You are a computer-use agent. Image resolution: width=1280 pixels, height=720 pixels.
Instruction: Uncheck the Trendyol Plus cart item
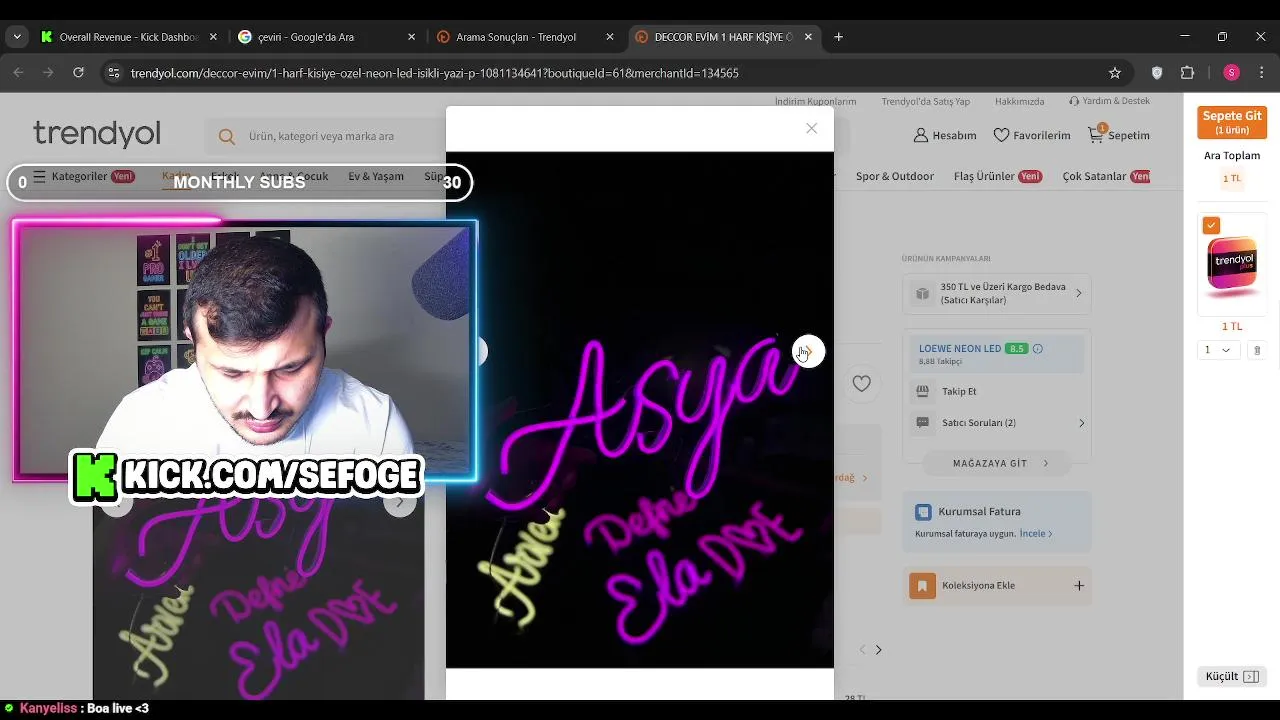pos(1211,225)
